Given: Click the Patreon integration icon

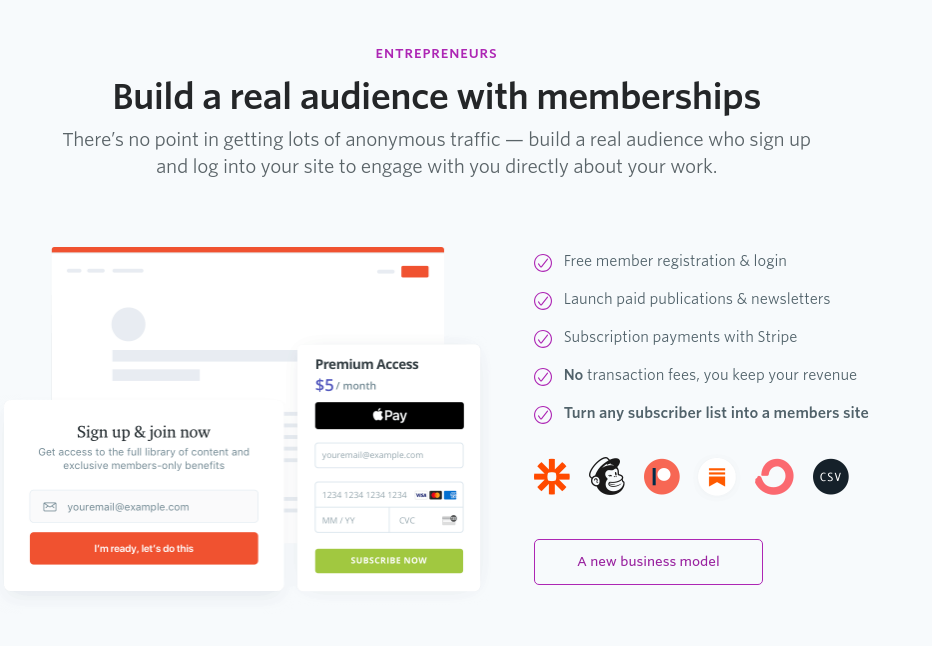Looking at the screenshot, I should 662,477.
